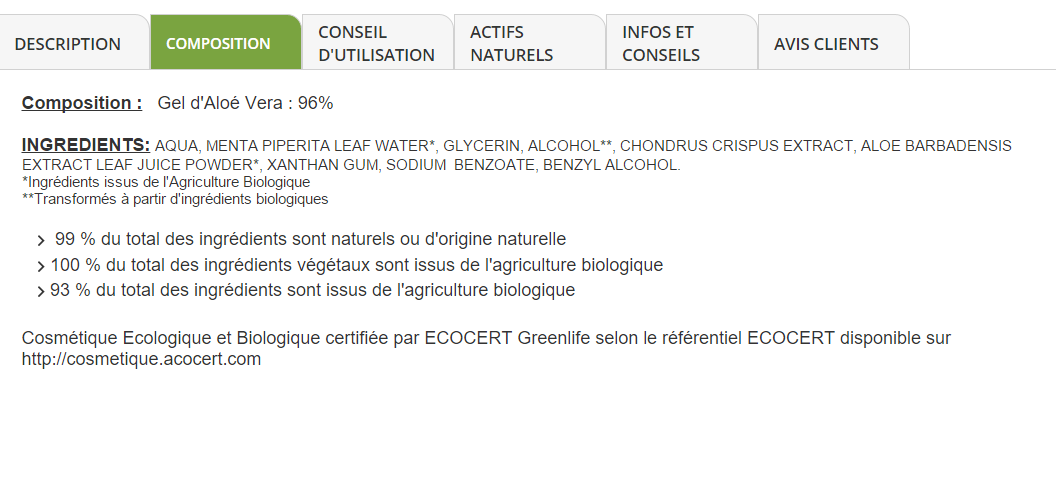The height and width of the screenshot is (477, 1056).
Task: Select the Composition tab
Action: 226,42
